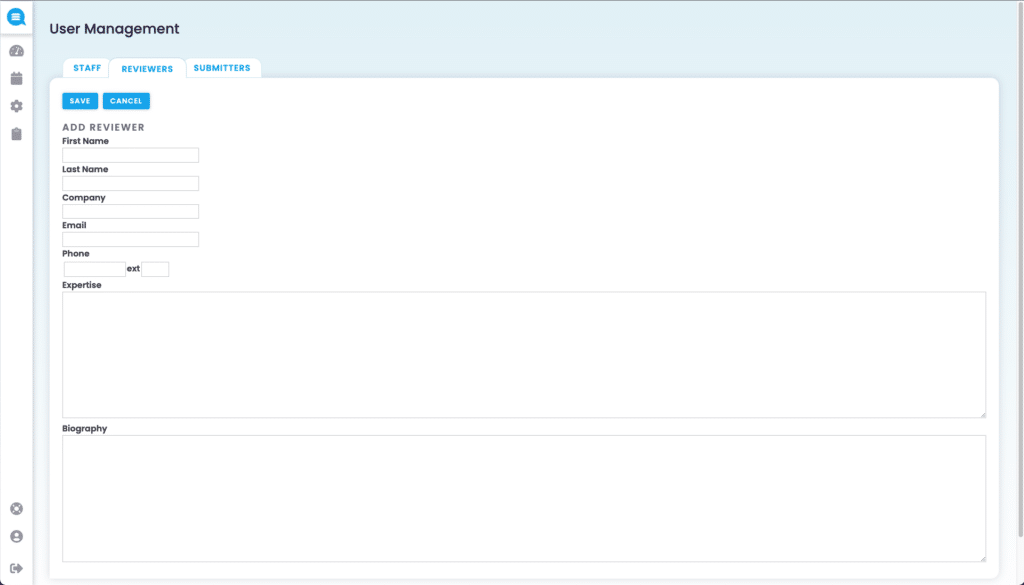The image size is (1024, 585).
Task: Click the Biography textarea resize handle
Action: (x=982, y=558)
